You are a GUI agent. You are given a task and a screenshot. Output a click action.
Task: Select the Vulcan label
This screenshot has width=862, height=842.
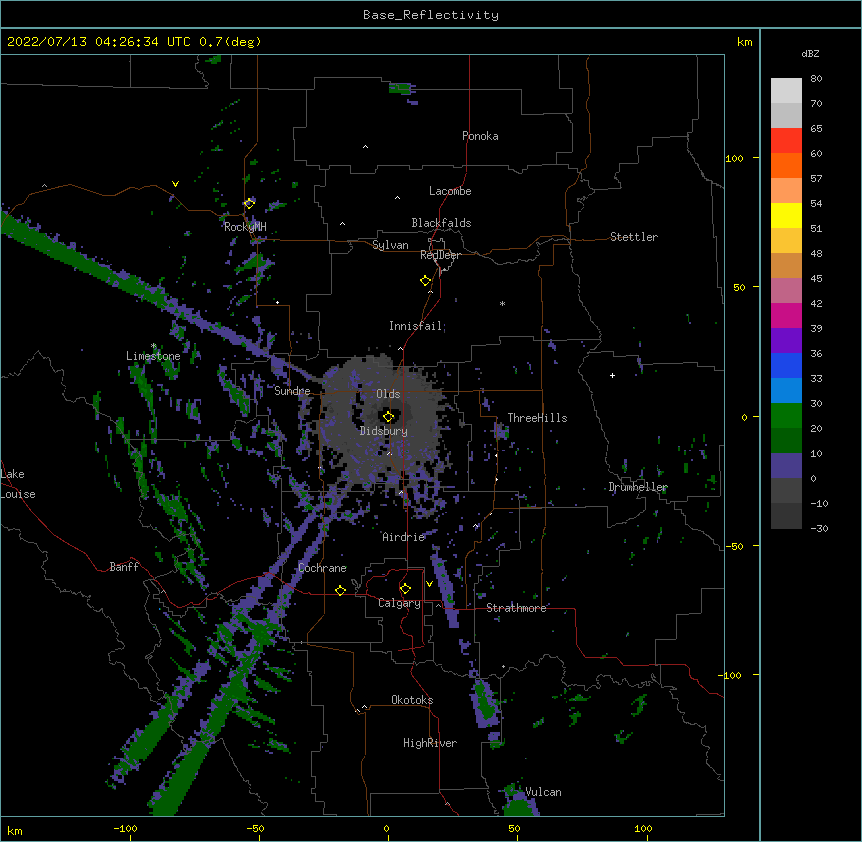(543, 792)
